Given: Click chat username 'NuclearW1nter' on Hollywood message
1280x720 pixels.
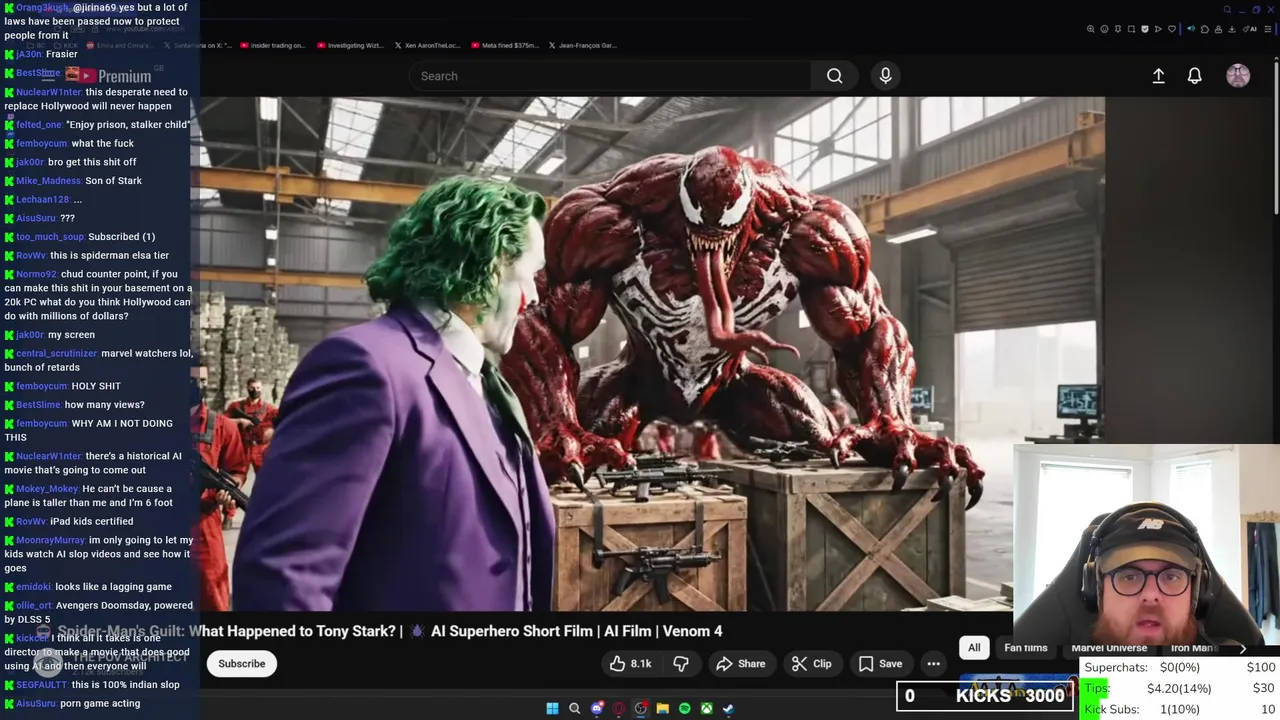Looking at the screenshot, I should coord(49,92).
